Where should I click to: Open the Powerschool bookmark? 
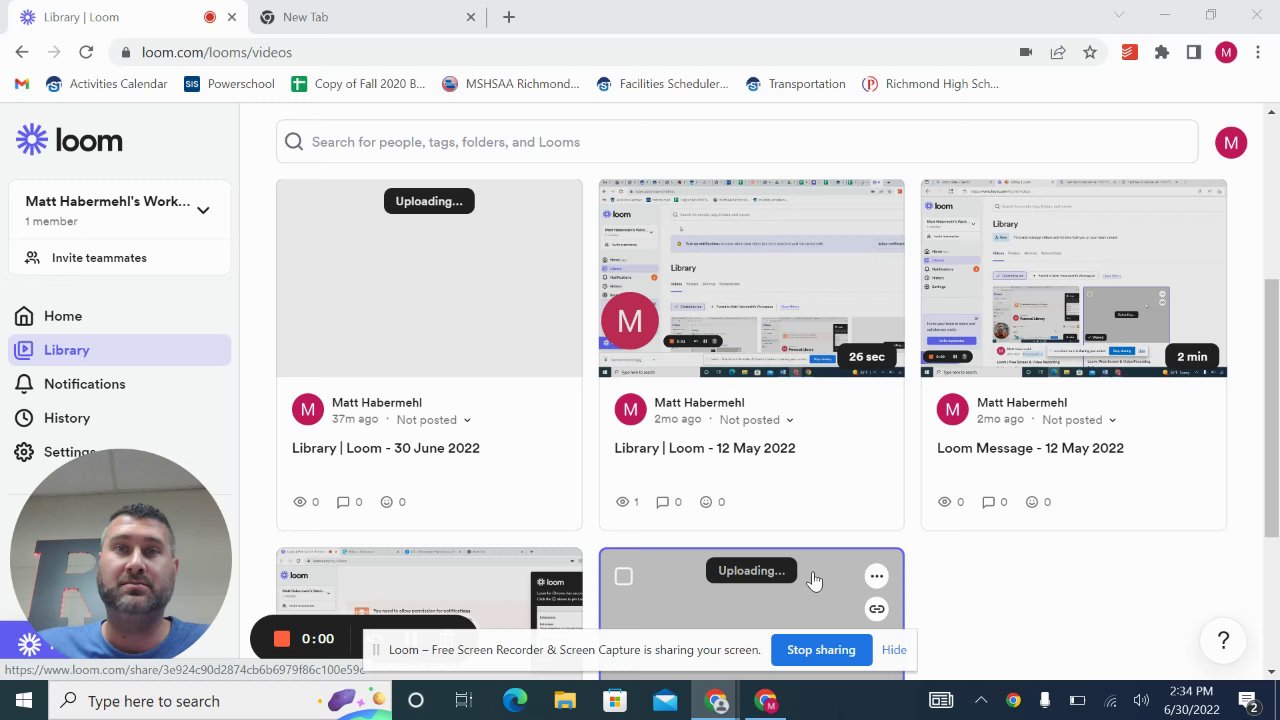coord(229,84)
